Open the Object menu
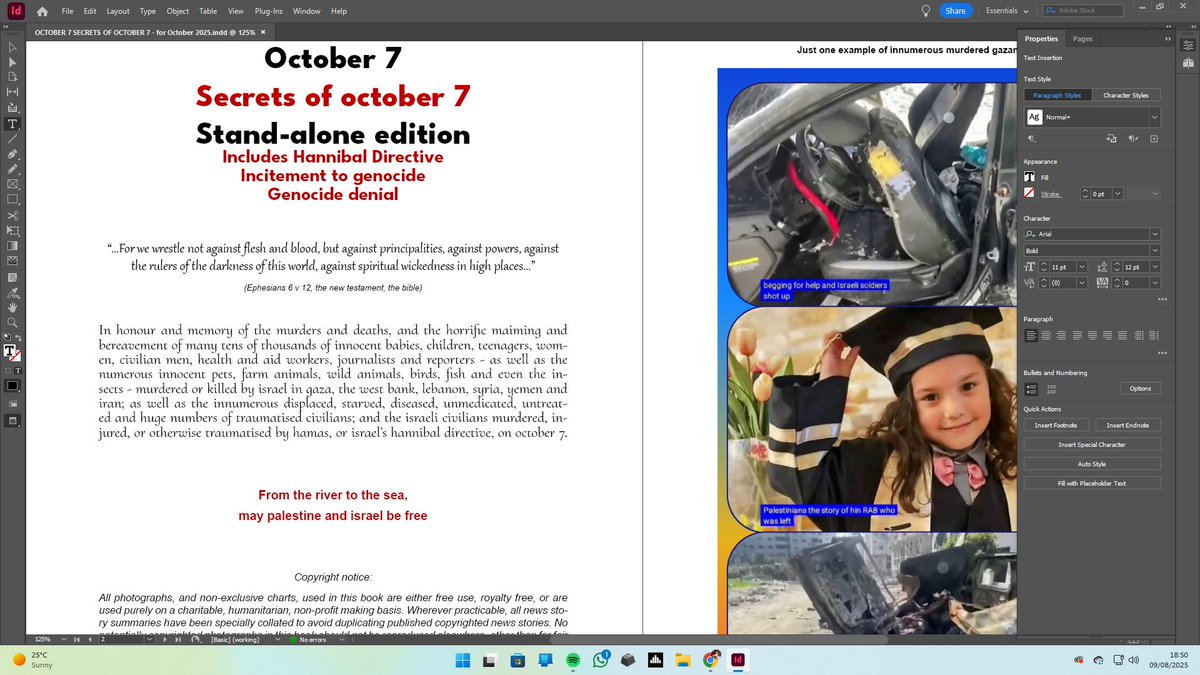The width and height of the screenshot is (1200, 675). (178, 11)
